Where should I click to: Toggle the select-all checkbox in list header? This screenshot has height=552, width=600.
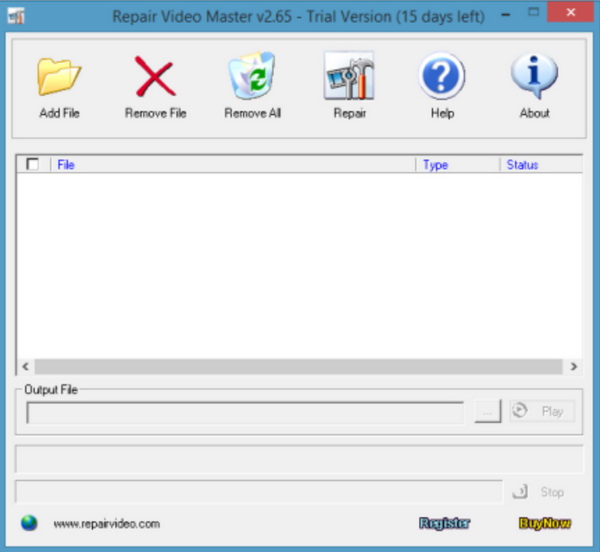click(x=33, y=164)
